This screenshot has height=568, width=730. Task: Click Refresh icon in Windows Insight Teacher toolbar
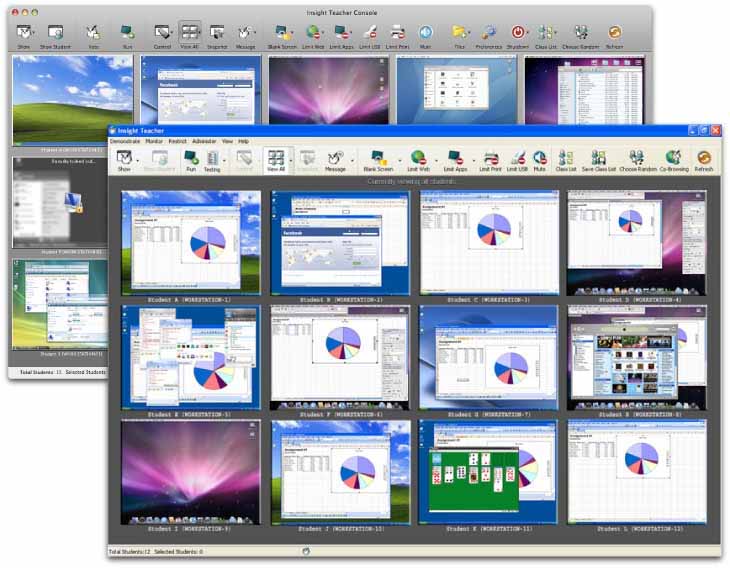pos(704,160)
